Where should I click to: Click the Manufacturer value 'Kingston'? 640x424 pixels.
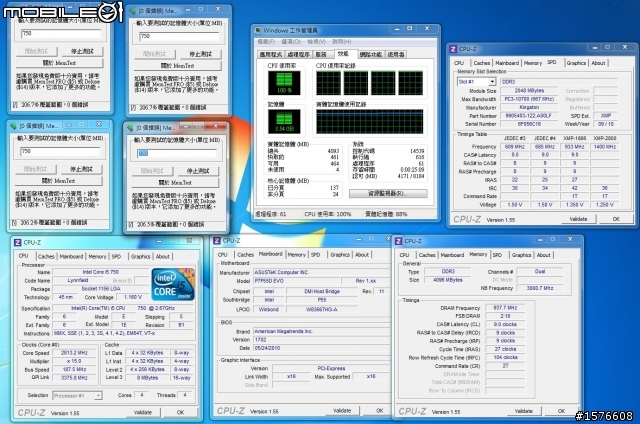pos(529,107)
